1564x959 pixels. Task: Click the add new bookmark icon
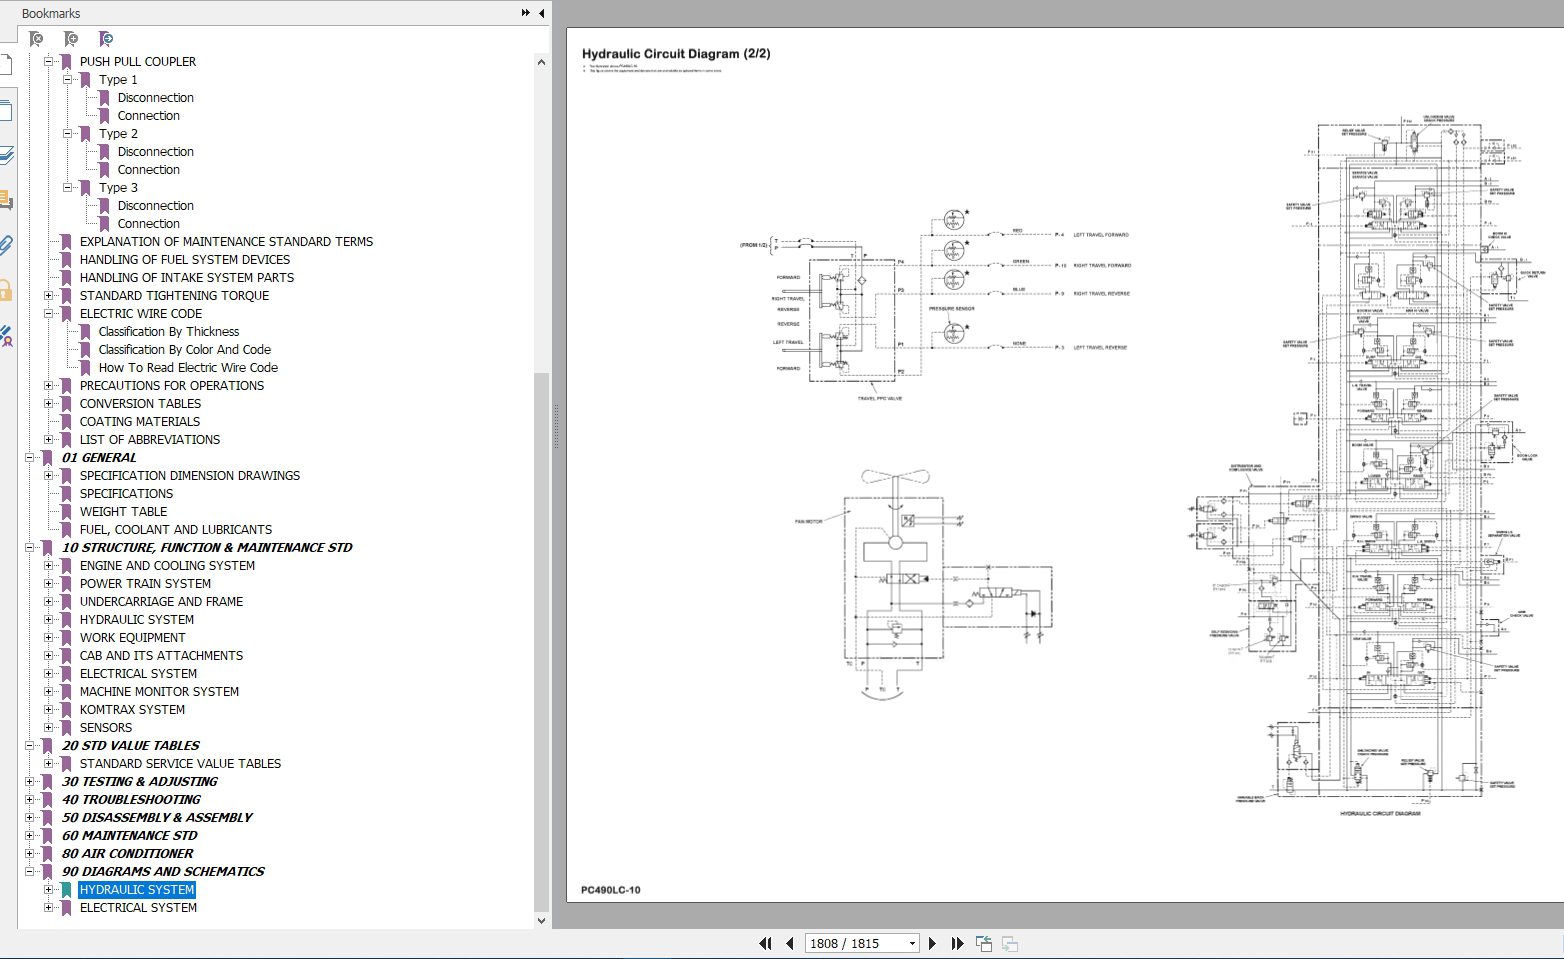tap(71, 39)
